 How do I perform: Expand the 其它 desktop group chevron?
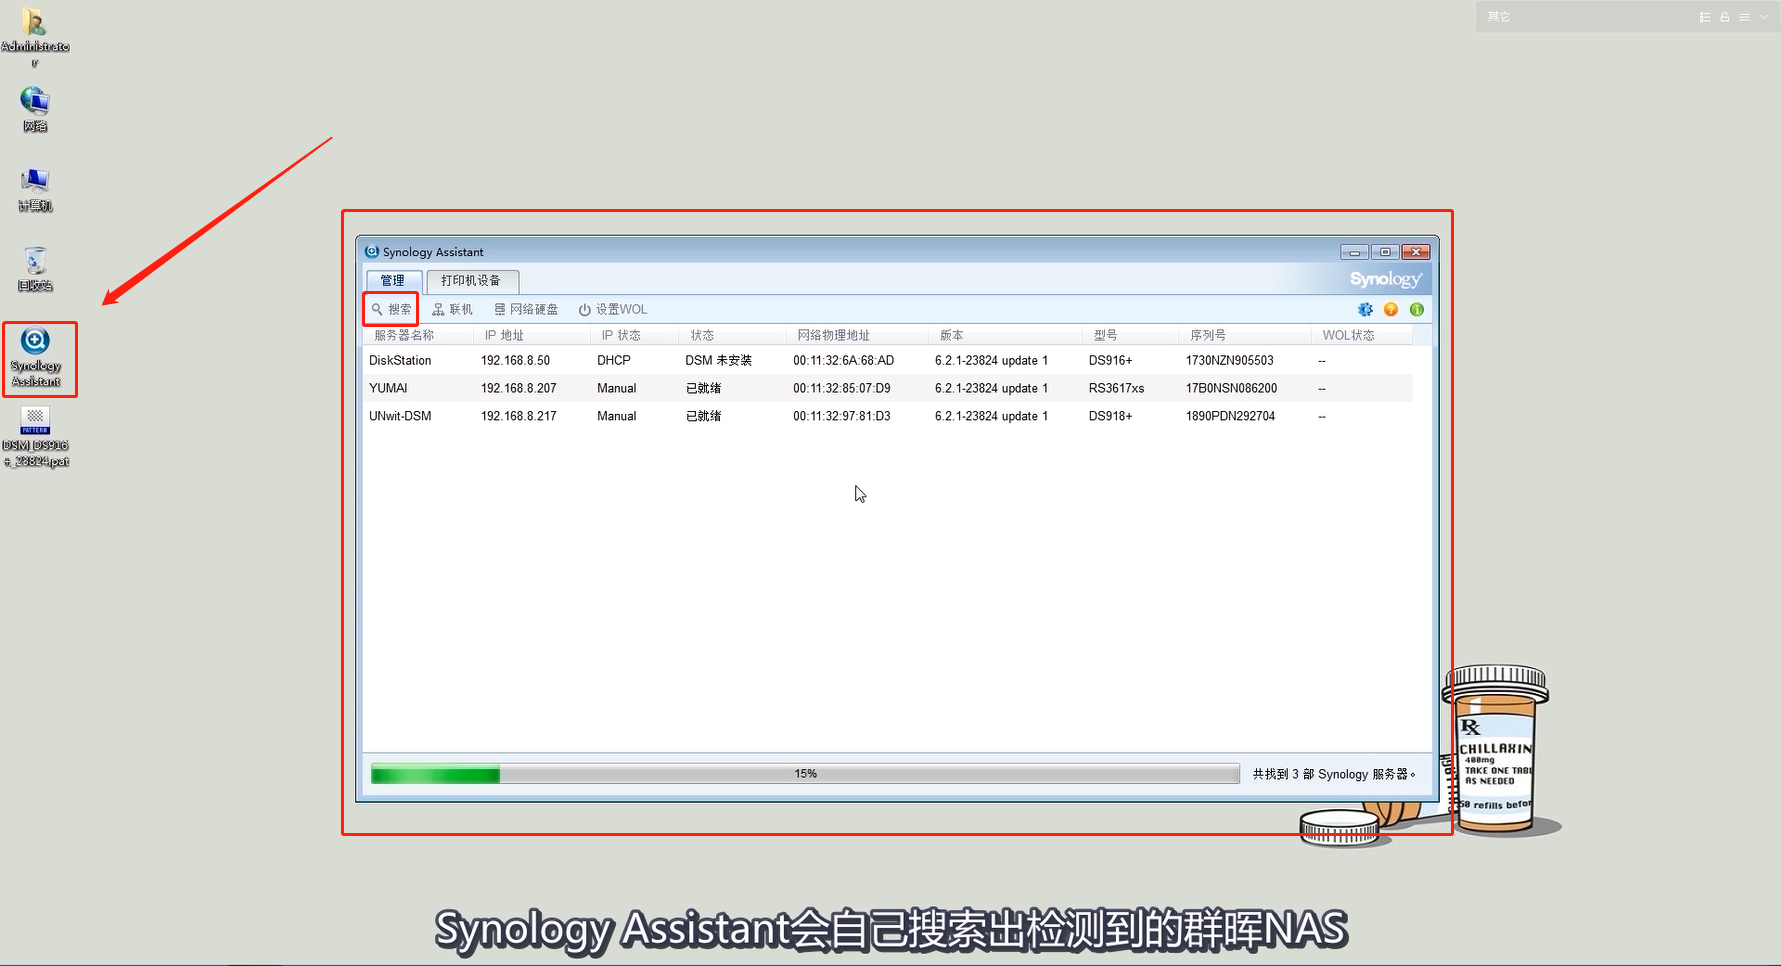[1765, 17]
